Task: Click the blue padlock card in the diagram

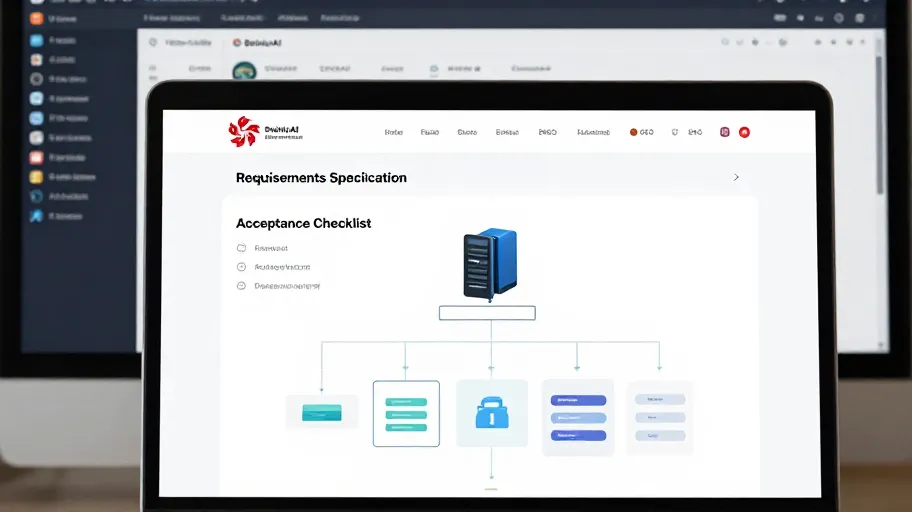Action: pos(492,413)
